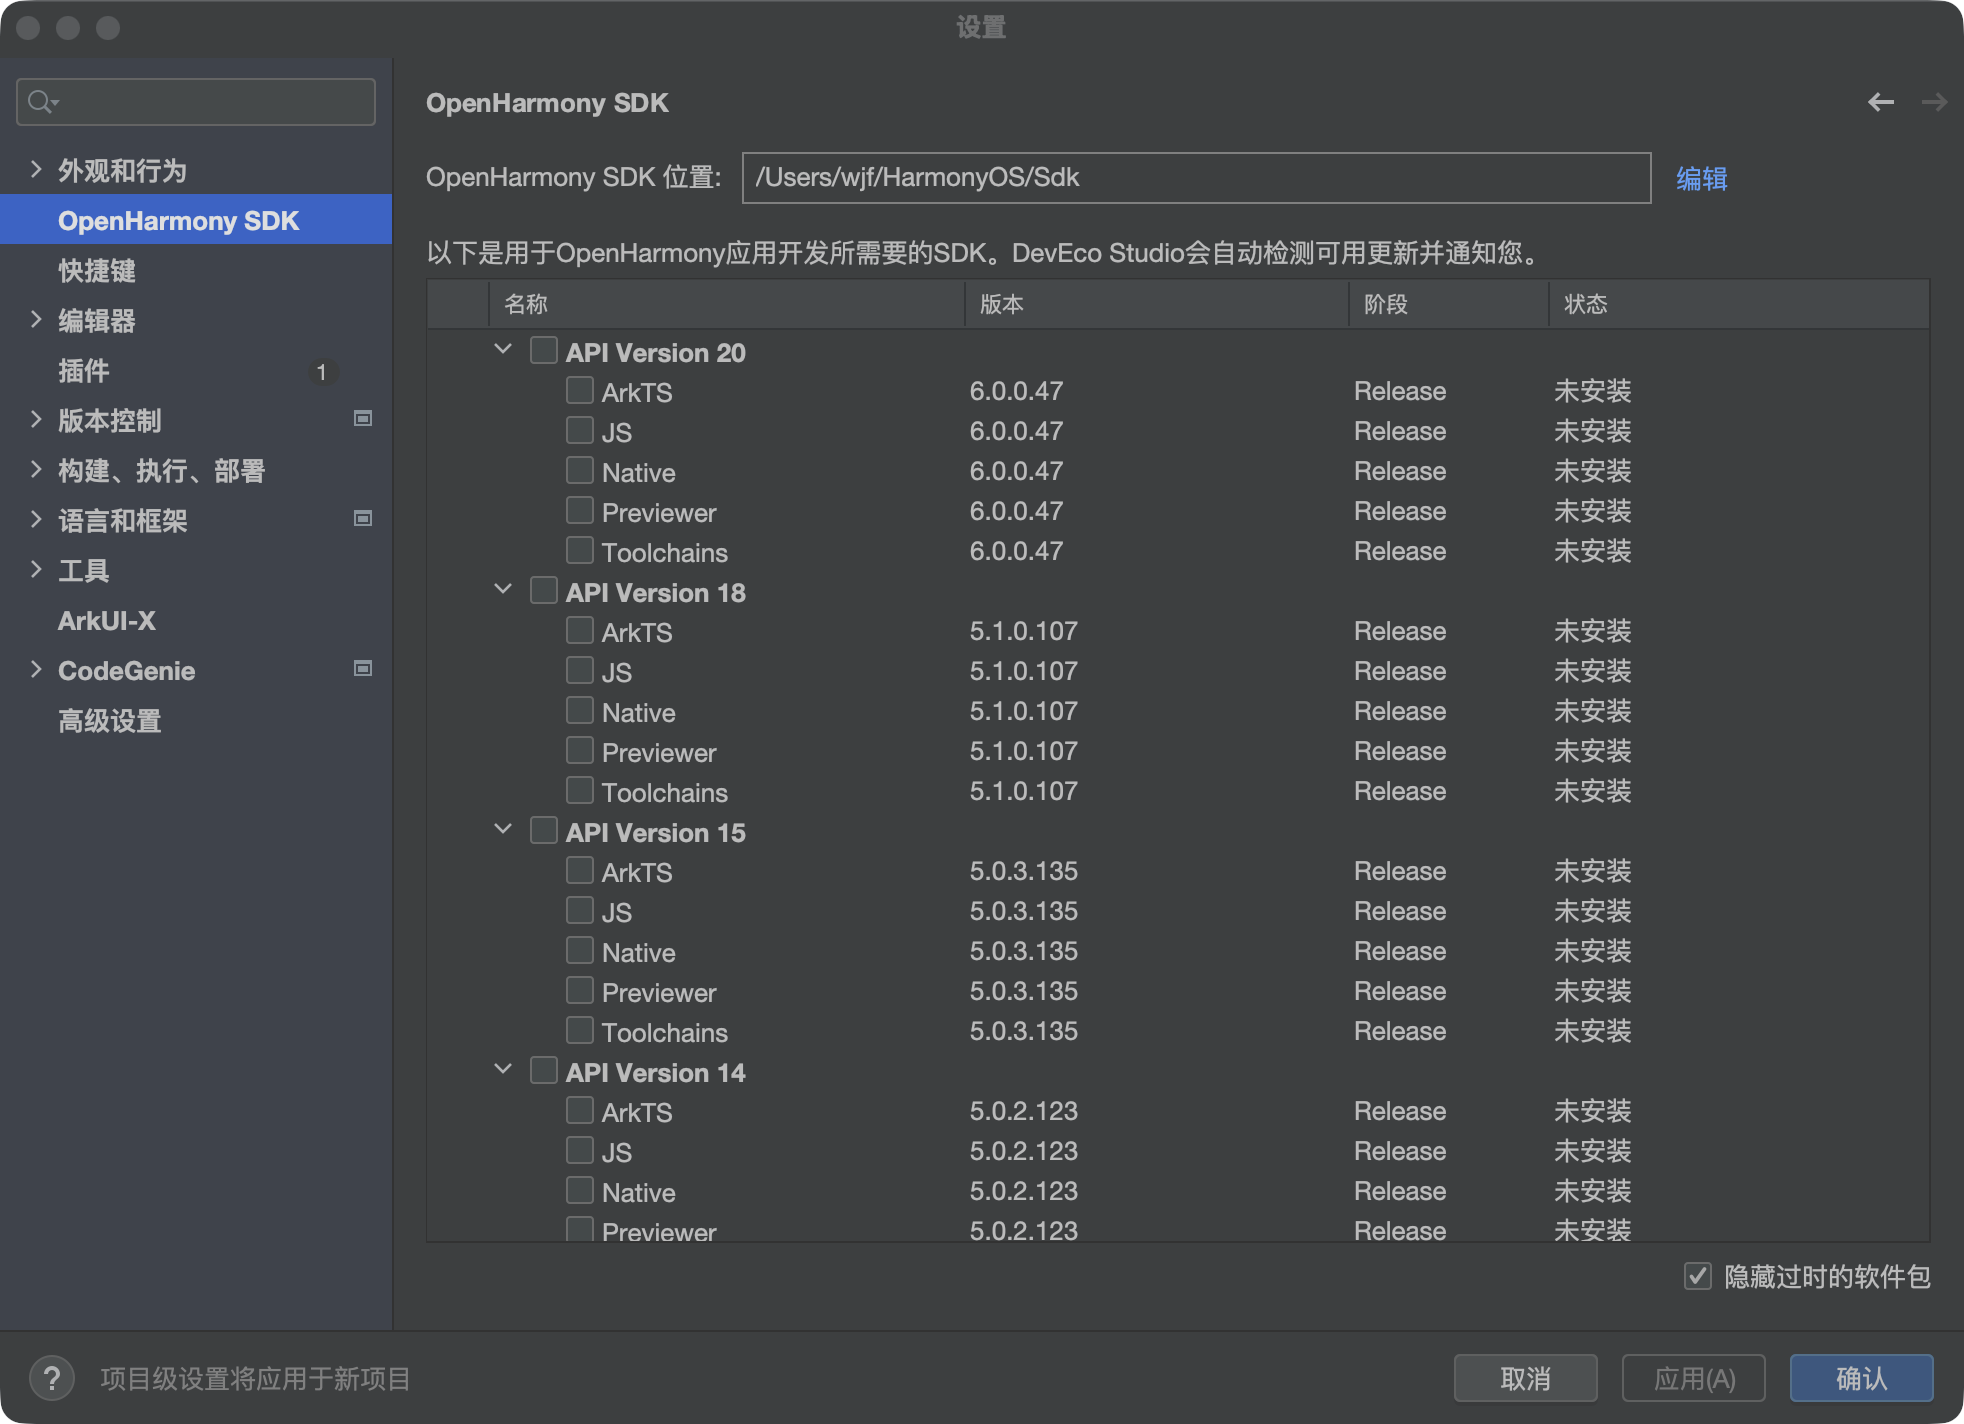Uncheck 隐藏过时的软件包 option

[x=1697, y=1276]
